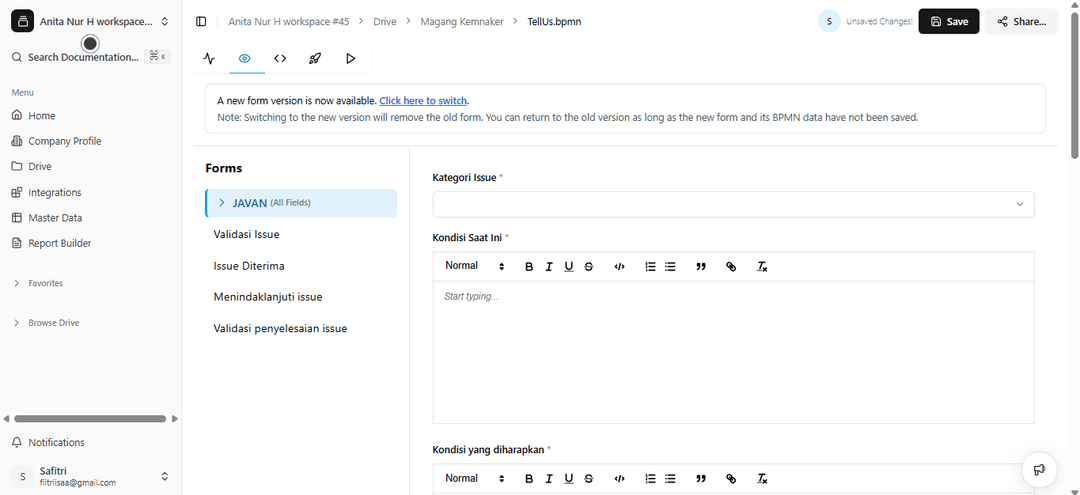Select the Validasi Issue form
This screenshot has height=495, width=1080.
[x=246, y=234]
